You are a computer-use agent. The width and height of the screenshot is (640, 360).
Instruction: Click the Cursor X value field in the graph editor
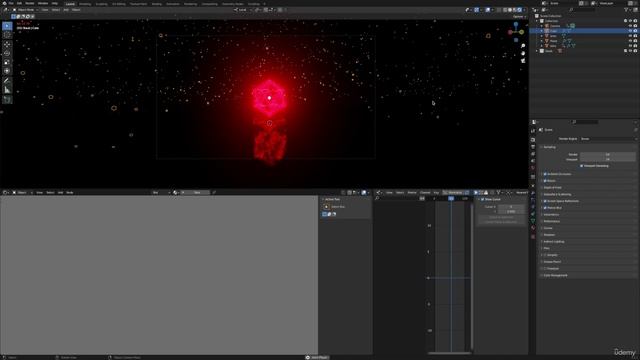pos(511,207)
